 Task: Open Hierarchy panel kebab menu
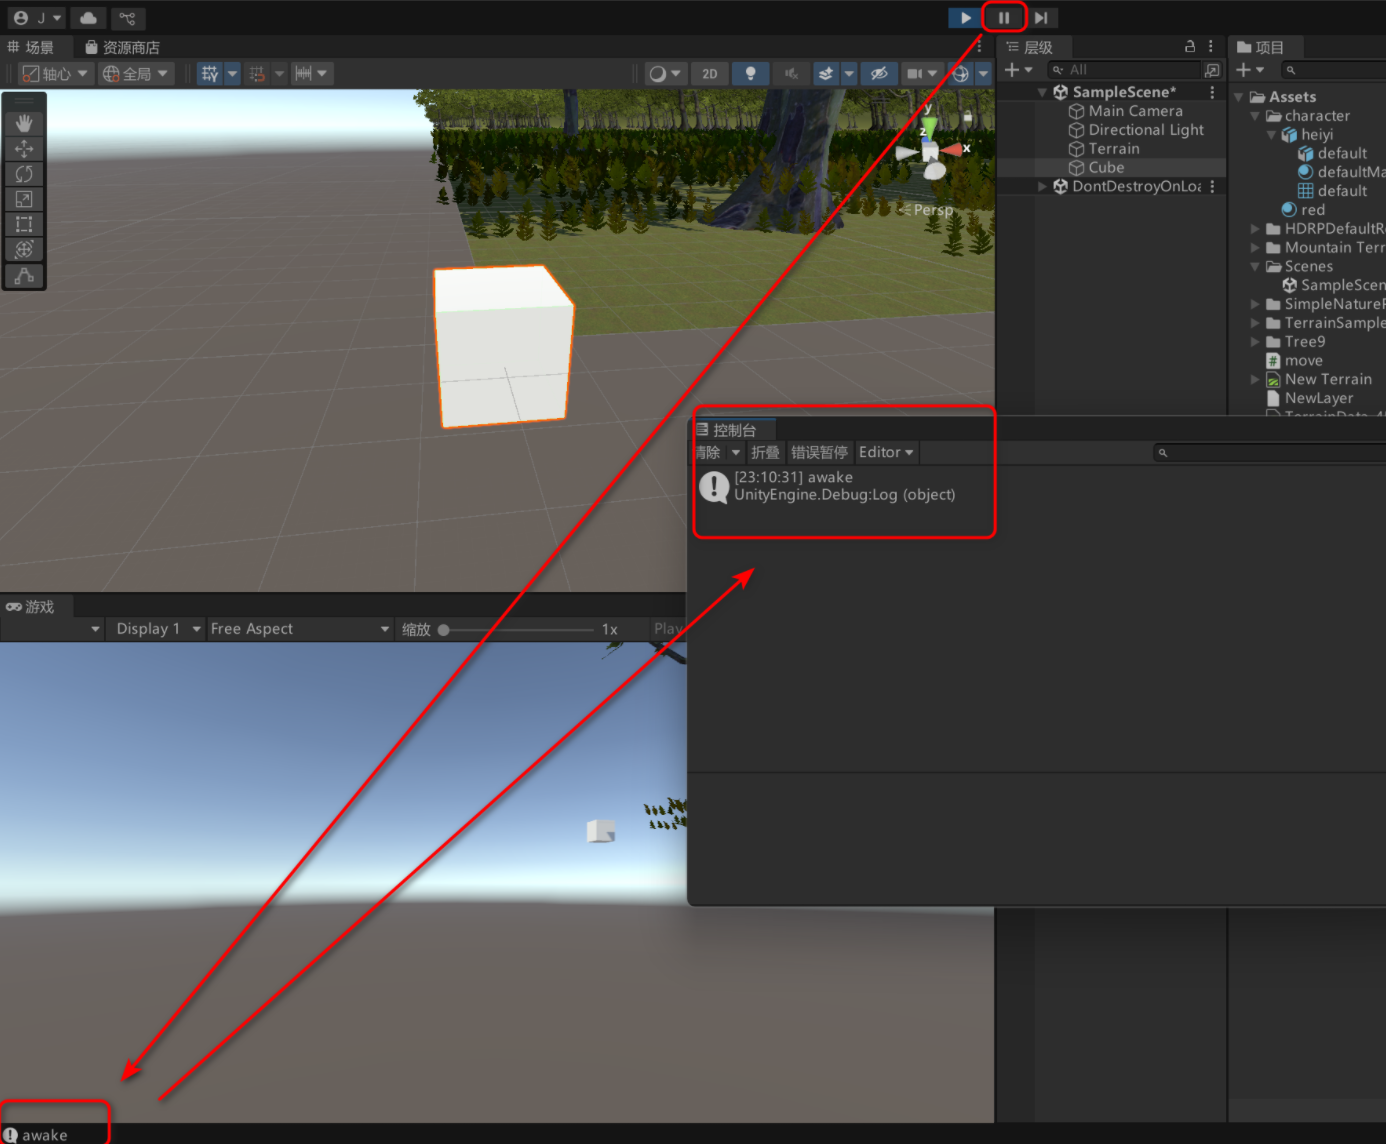(1210, 46)
